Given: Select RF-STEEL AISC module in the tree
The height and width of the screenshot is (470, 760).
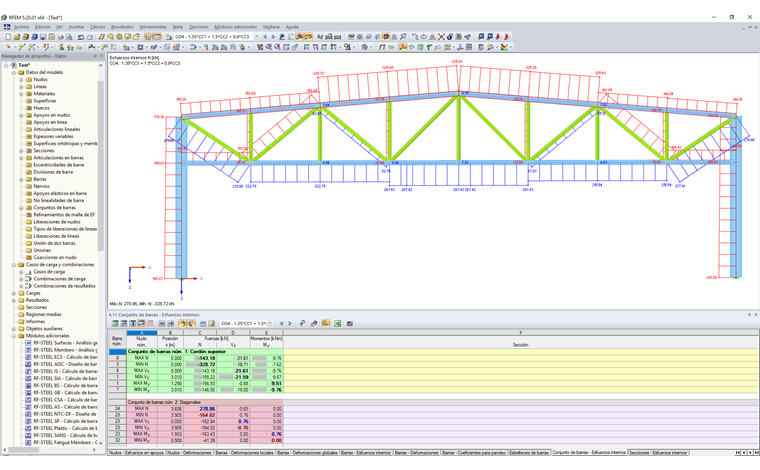Looking at the screenshot, I should 65,364.
